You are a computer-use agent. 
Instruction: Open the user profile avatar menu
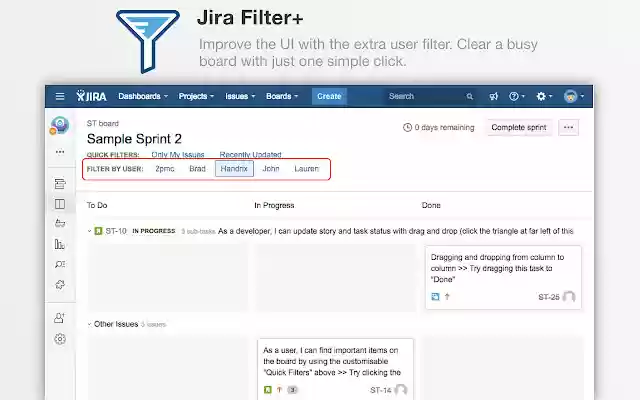tap(574, 96)
